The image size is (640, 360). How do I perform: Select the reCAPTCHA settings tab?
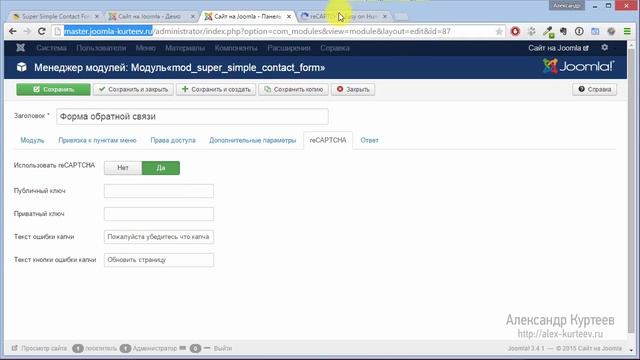coord(328,140)
